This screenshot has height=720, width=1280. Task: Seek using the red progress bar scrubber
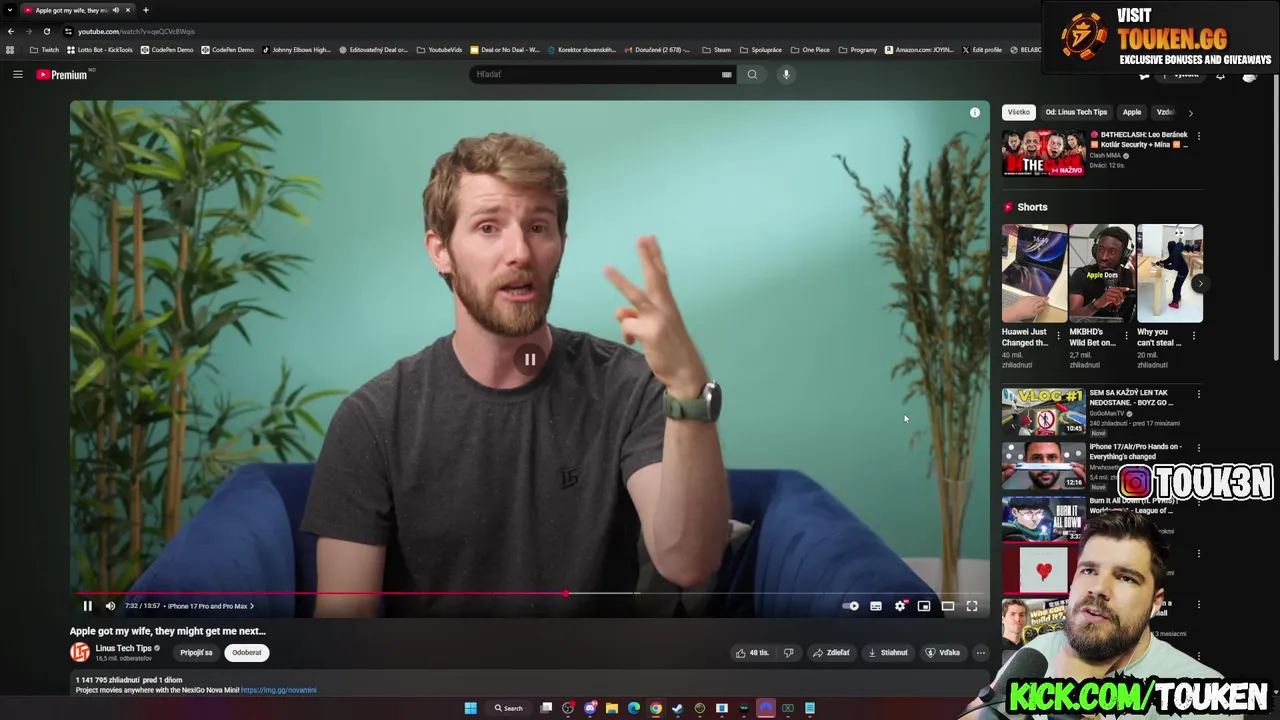pos(566,593)
